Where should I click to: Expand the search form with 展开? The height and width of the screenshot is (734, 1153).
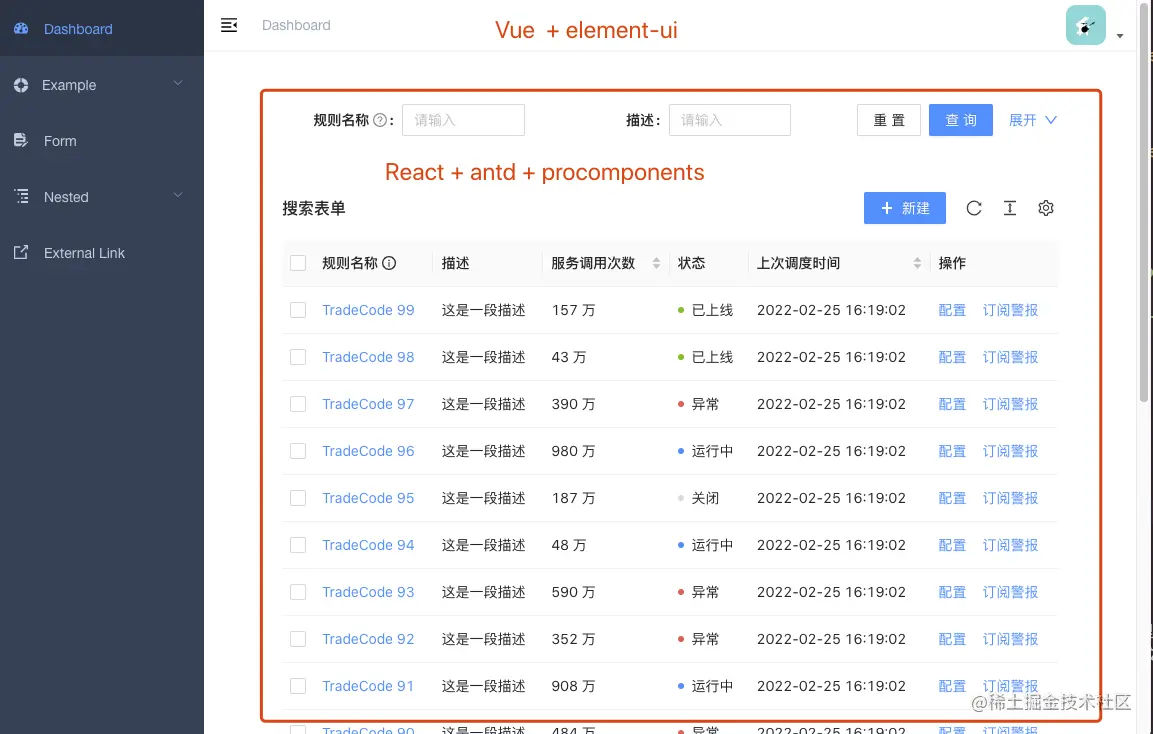tap(1032, 120)
